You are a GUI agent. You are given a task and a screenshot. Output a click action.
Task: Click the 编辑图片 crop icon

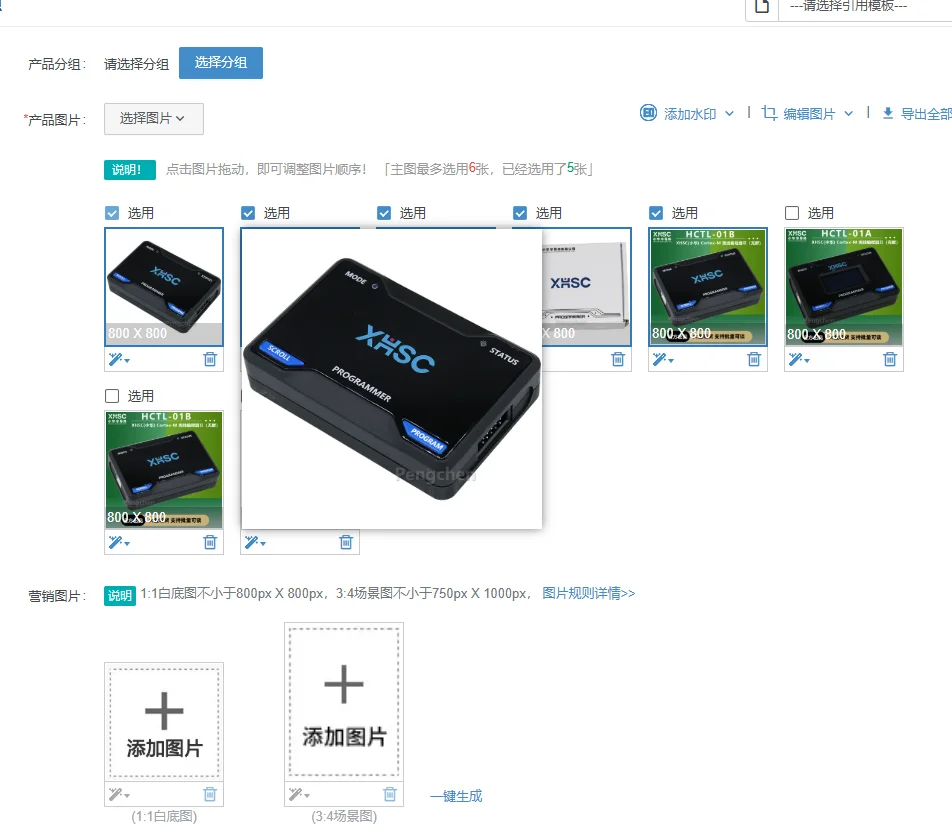[x=769, y=113]
